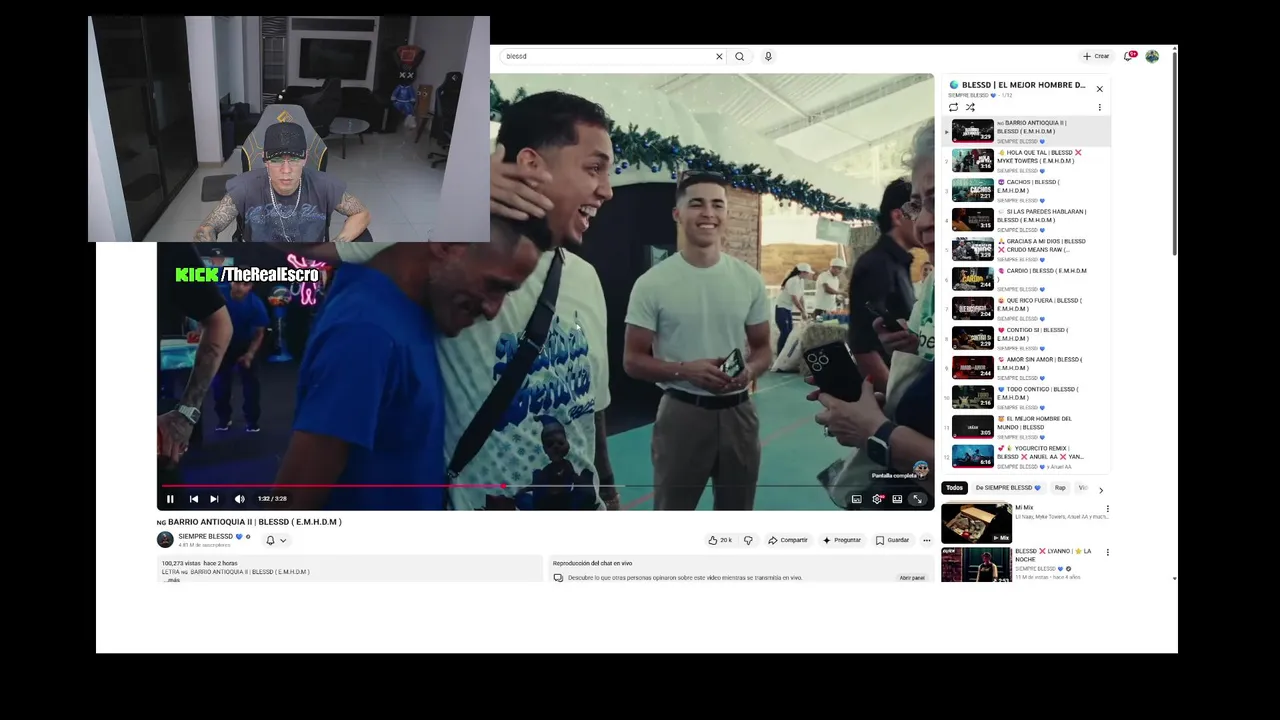Image resolution: width=1280 pixels, height=720 pixels.
Task: Toggle subtitles in the player controls
Action: [x=856, y=499]
